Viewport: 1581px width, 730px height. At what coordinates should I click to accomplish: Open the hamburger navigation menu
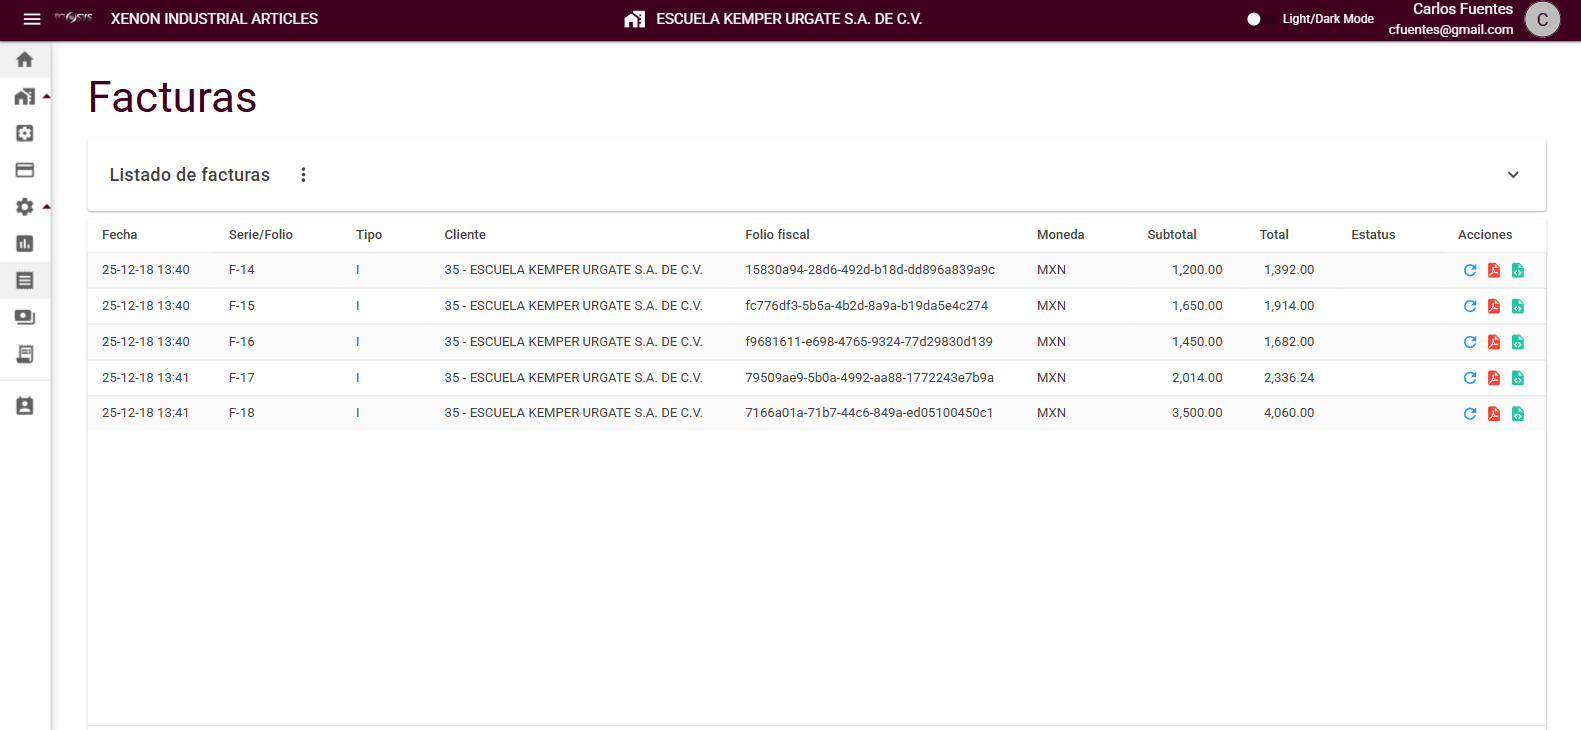click(32, 19)
